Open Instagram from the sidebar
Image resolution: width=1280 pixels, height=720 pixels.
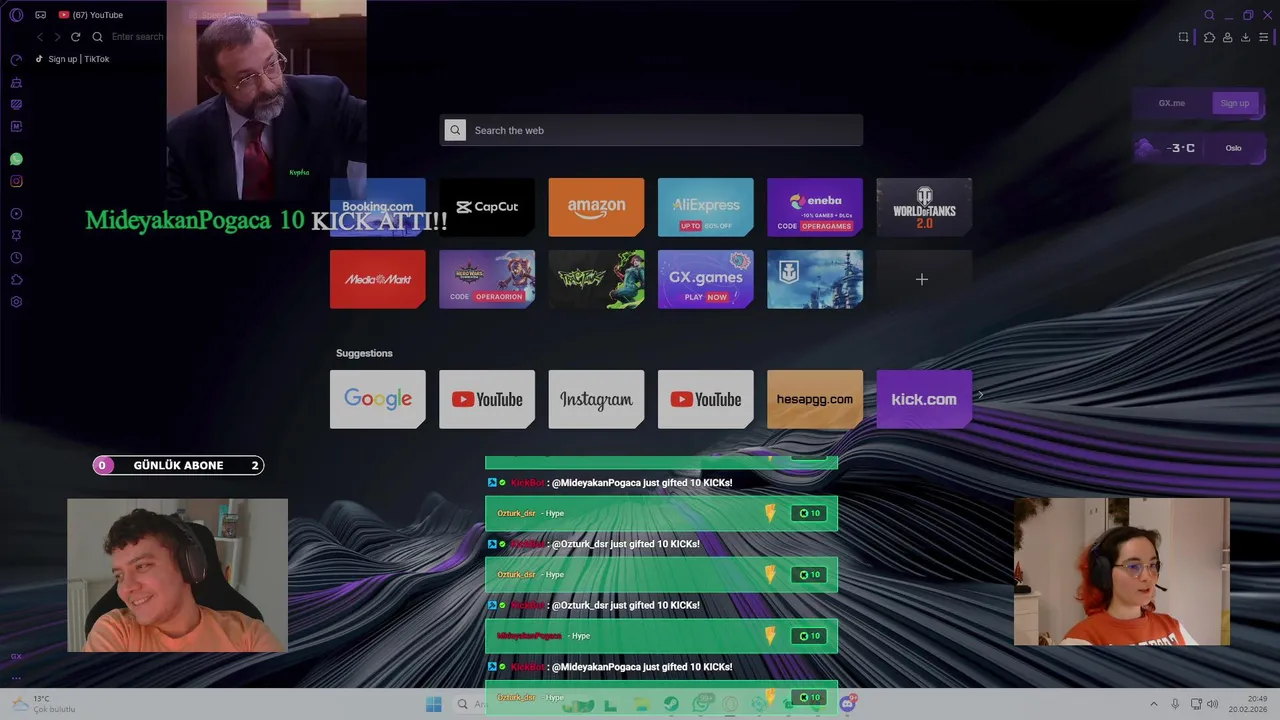[x=16, y=181]
